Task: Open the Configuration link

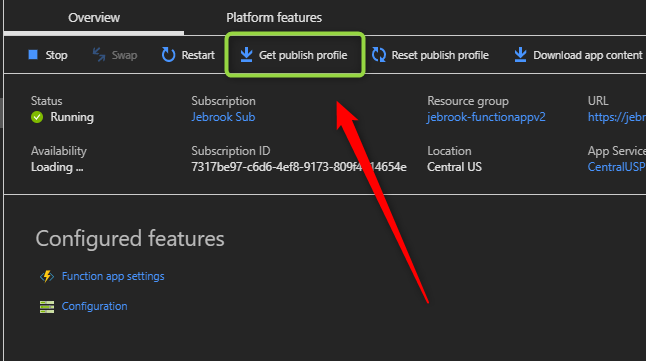Action: pos(94,306)
